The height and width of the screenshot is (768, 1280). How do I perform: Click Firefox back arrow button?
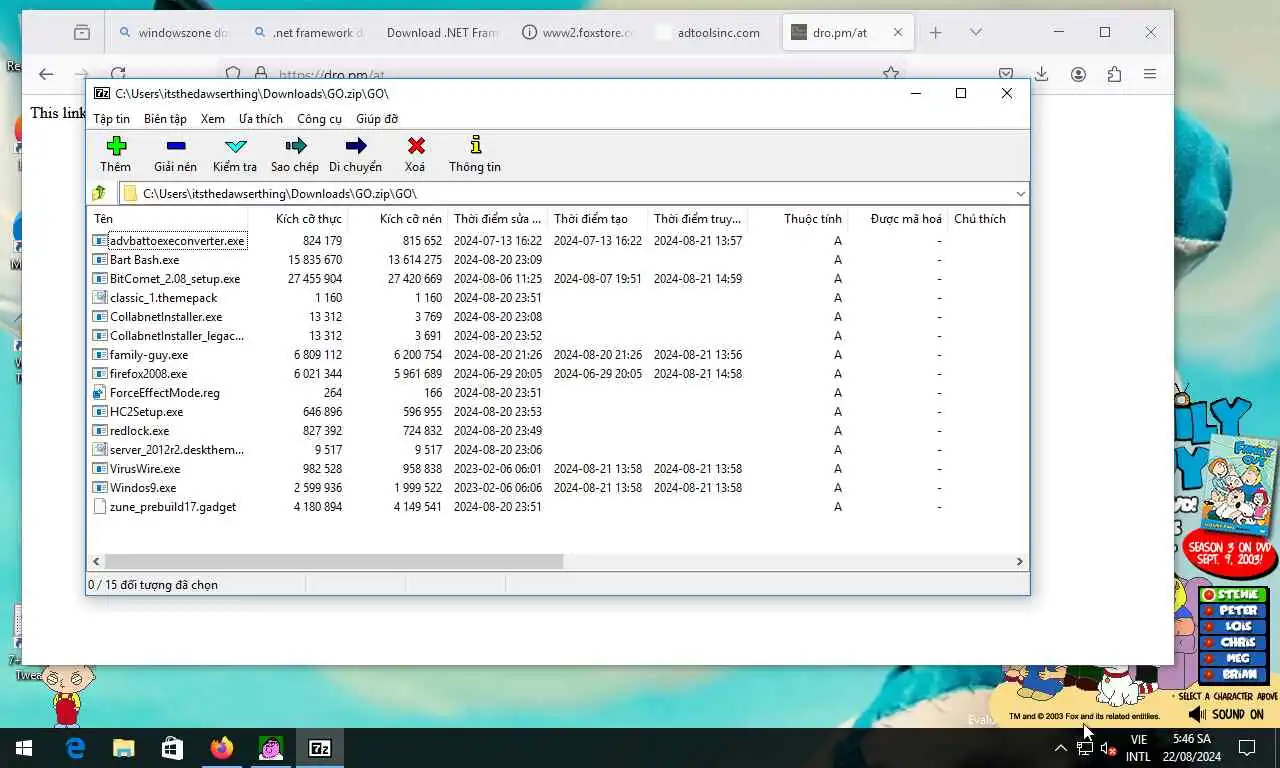tap(46, 74)
